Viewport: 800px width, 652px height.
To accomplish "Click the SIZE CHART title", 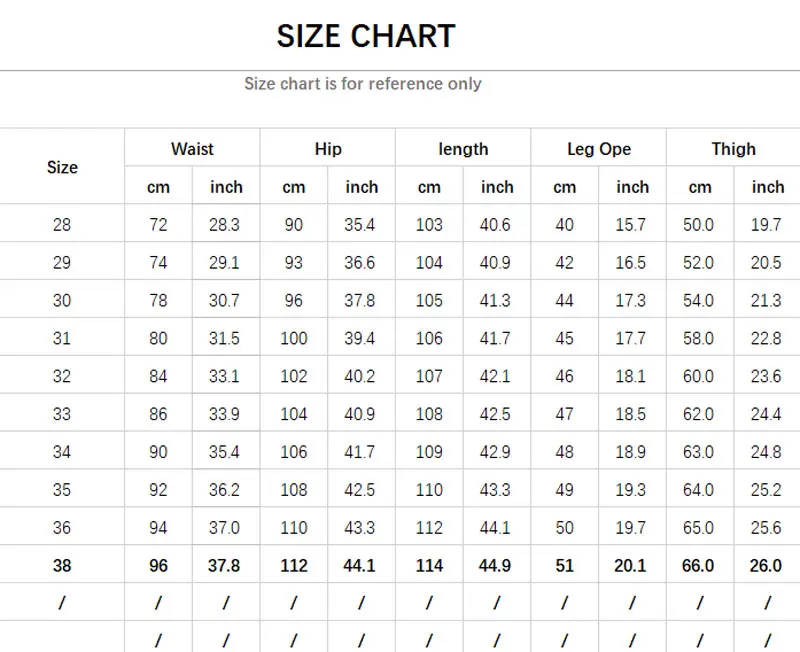I will click(x=366, y=36).
